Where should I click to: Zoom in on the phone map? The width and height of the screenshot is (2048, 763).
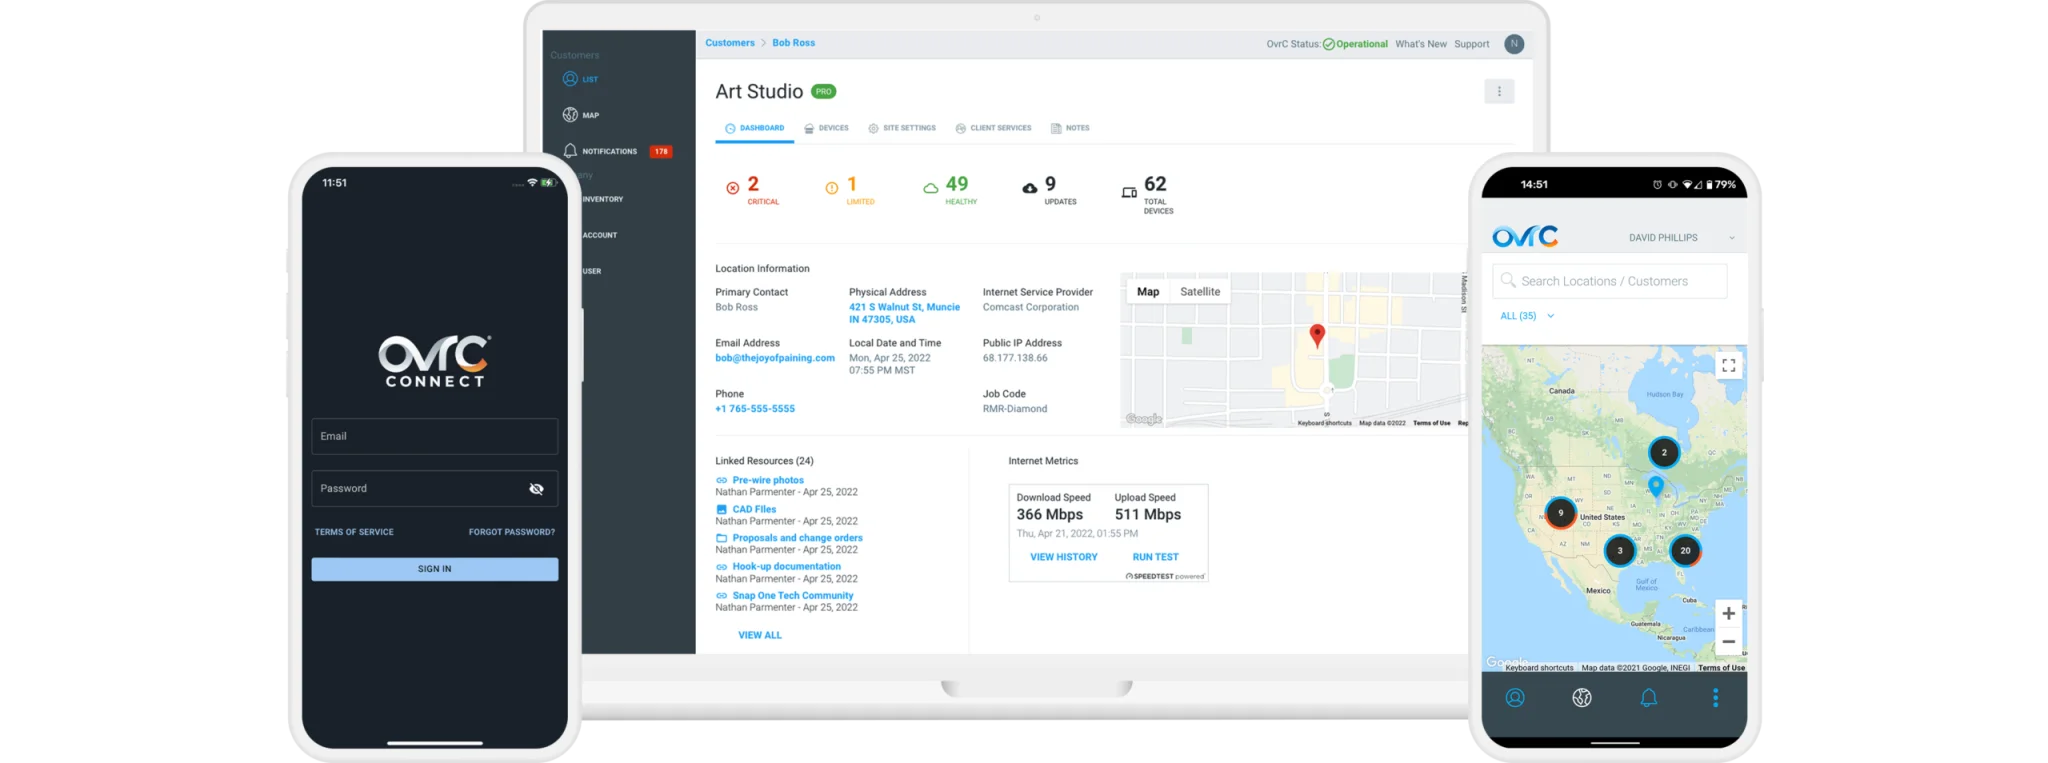[x=1728, y=614]
